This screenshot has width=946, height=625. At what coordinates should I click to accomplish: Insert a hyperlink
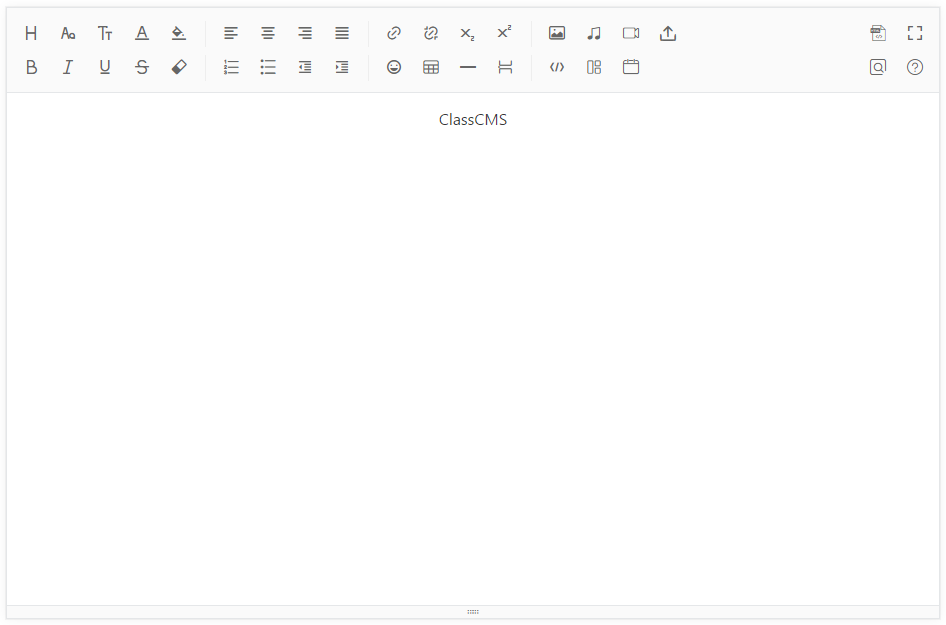[394, 33]
